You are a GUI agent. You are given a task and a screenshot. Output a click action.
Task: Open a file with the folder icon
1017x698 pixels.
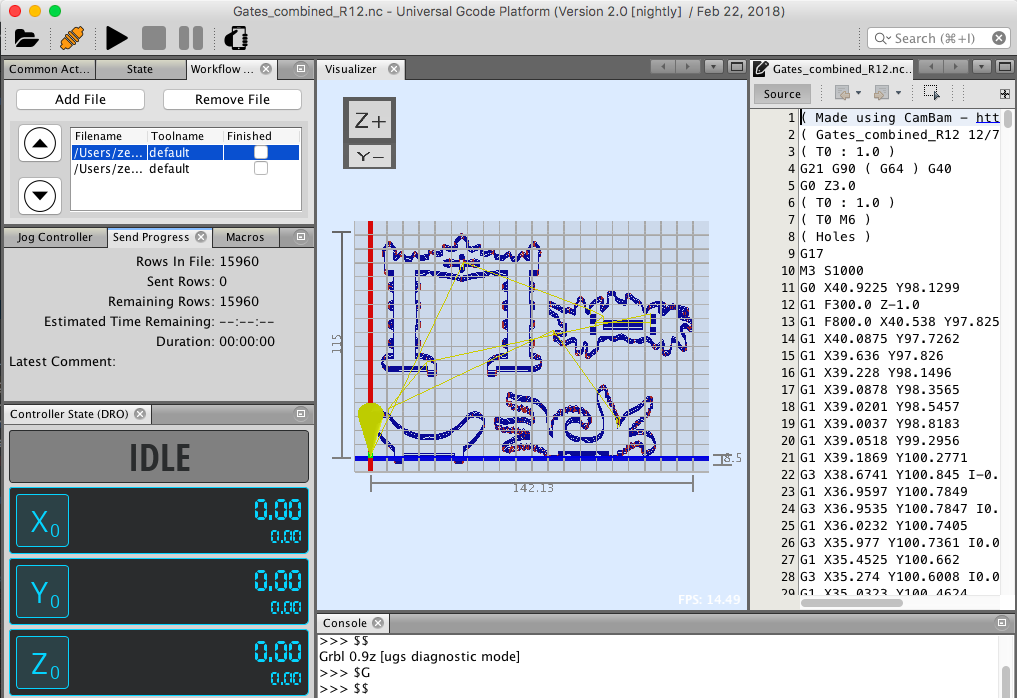[x=27, y=38]
